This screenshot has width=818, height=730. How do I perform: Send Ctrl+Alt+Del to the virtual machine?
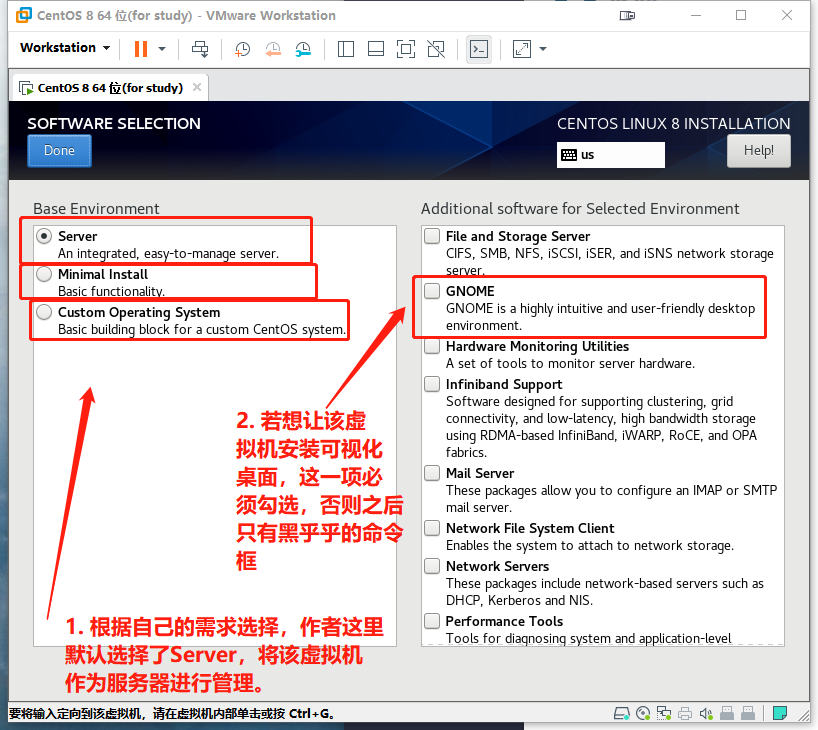click(x=200, y=49)
